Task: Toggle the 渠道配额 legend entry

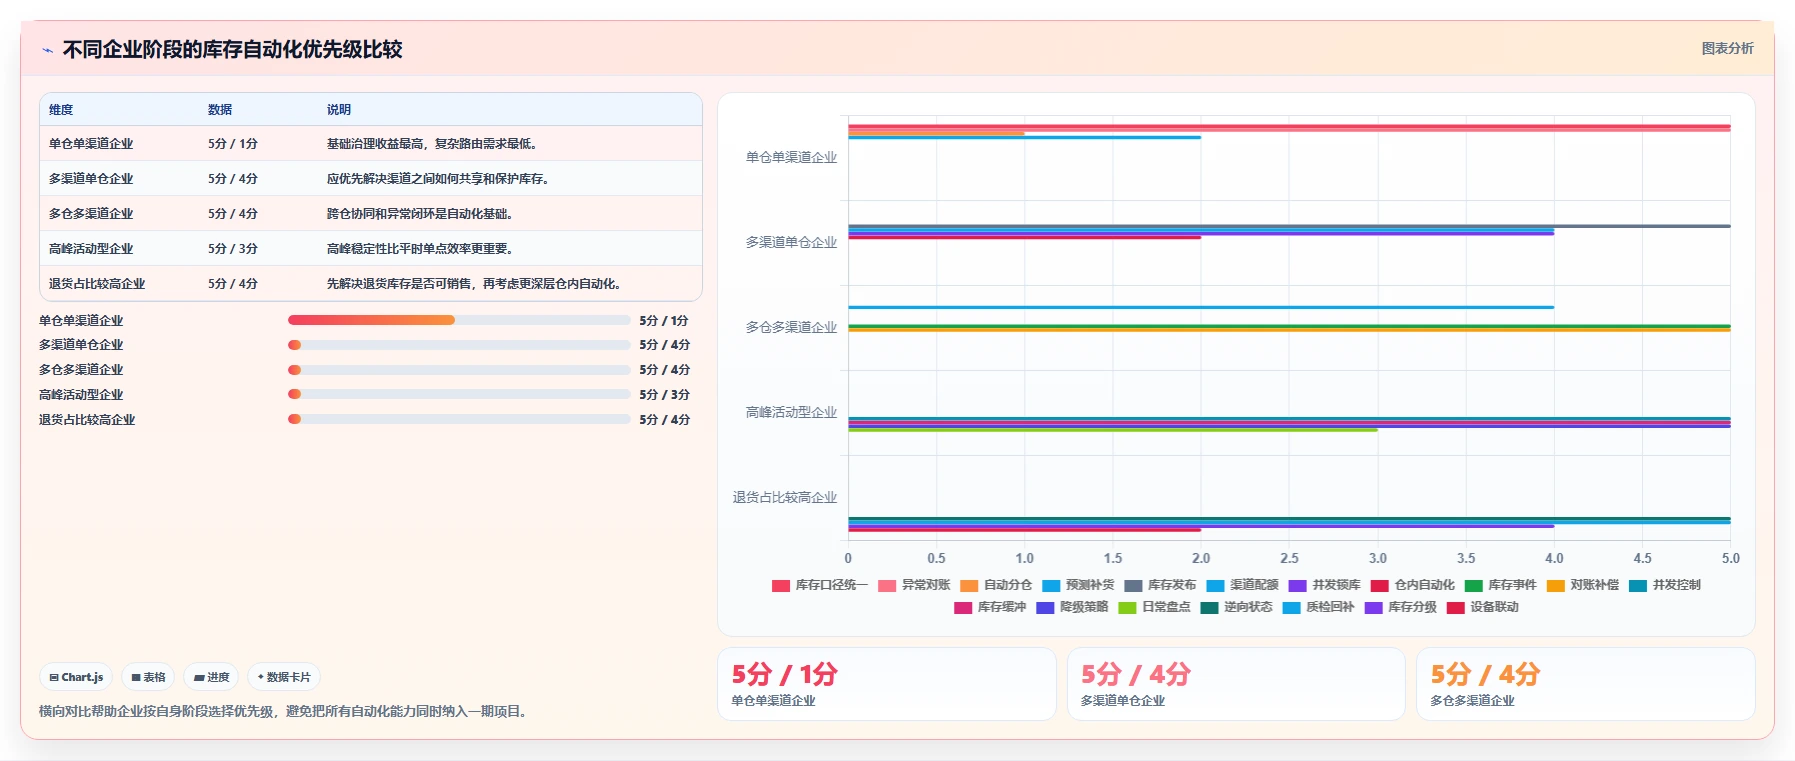Action: [1242, 585]
